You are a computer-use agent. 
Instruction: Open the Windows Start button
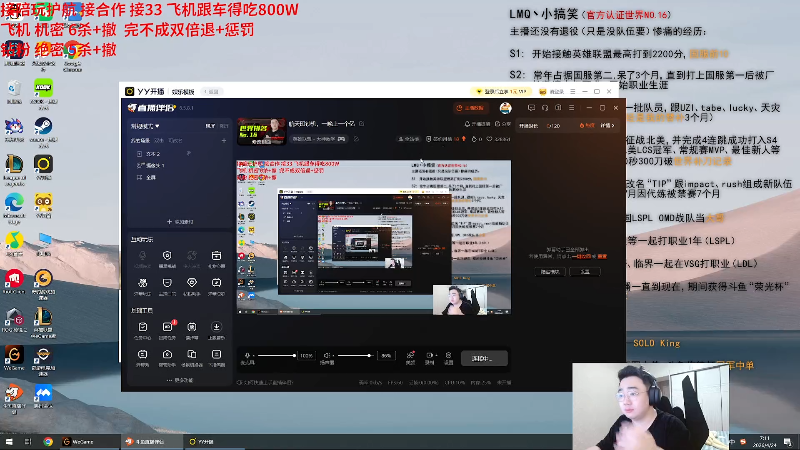[x=9, y=441]
